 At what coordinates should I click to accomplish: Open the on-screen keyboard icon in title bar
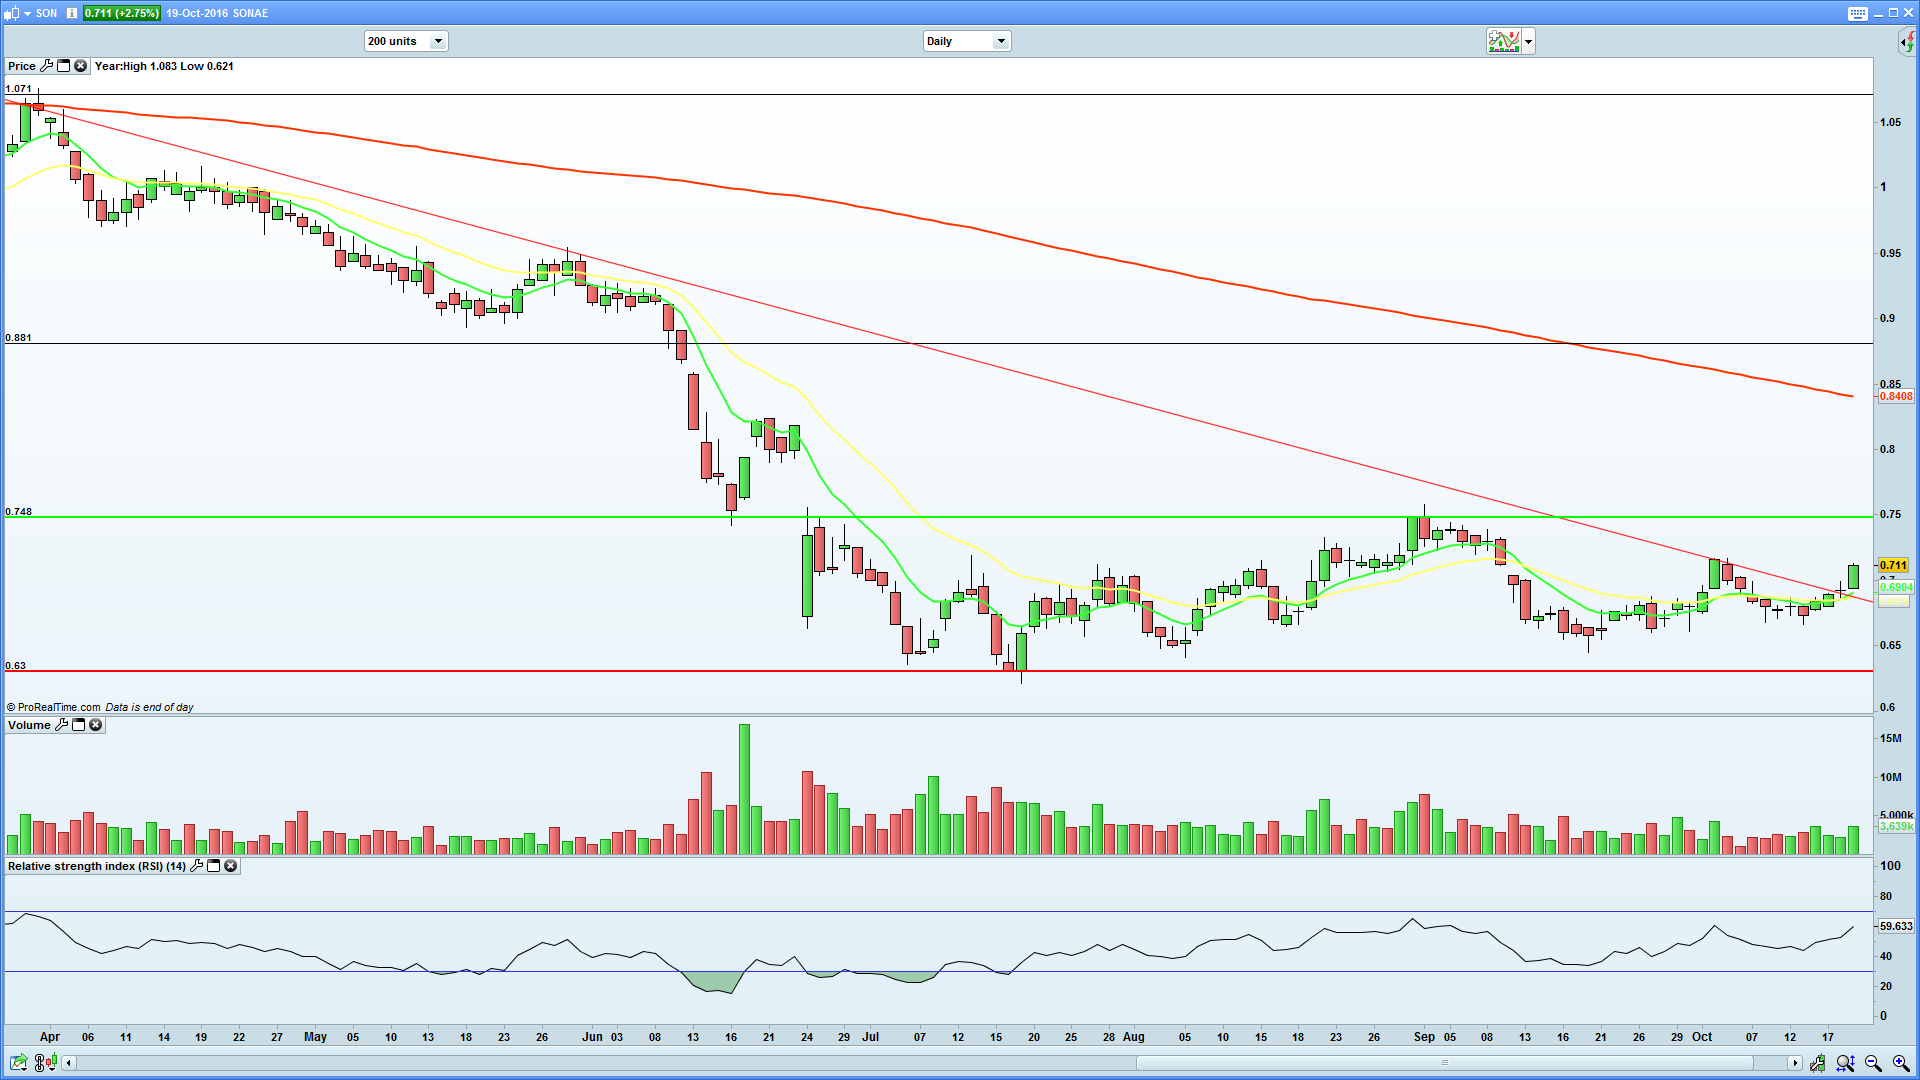1857,13
